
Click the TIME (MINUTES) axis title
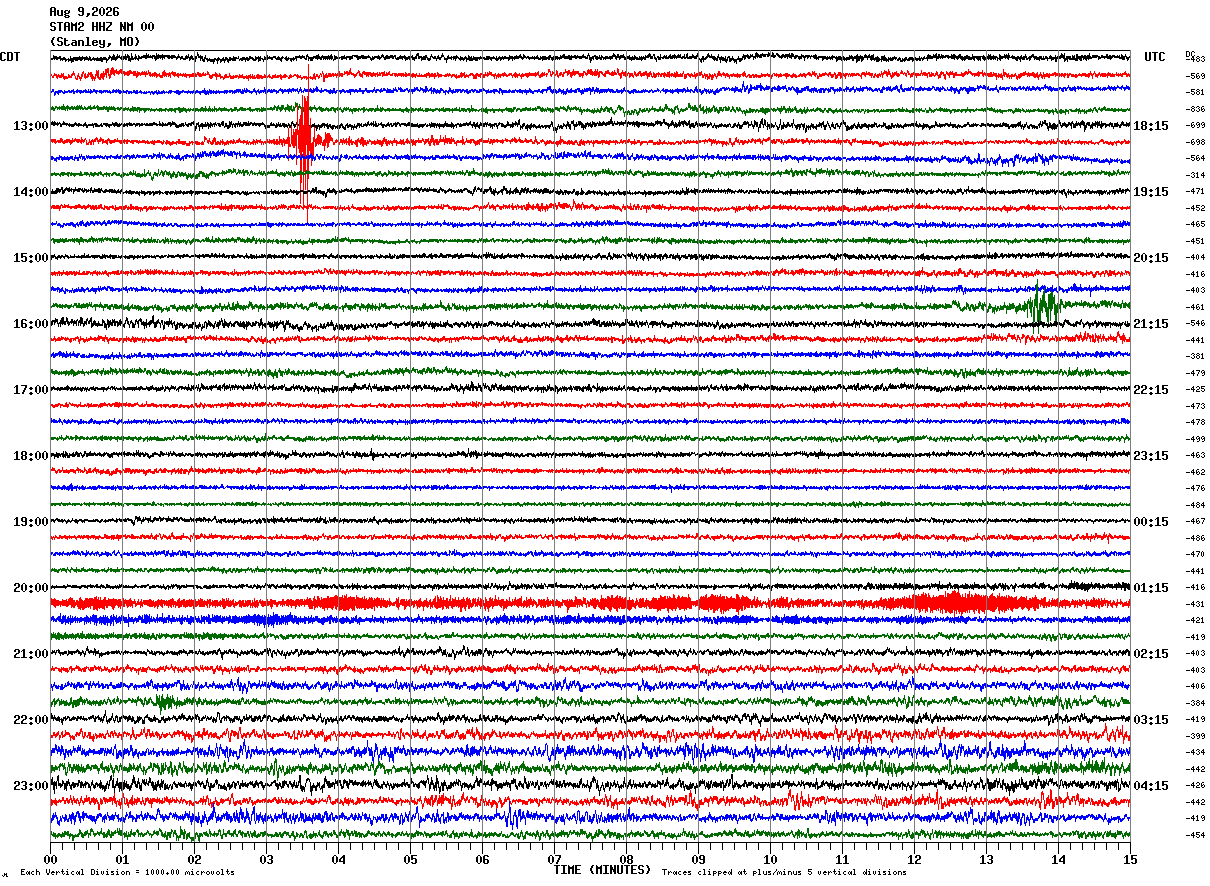pyautogui.click(x=602, y=870)
